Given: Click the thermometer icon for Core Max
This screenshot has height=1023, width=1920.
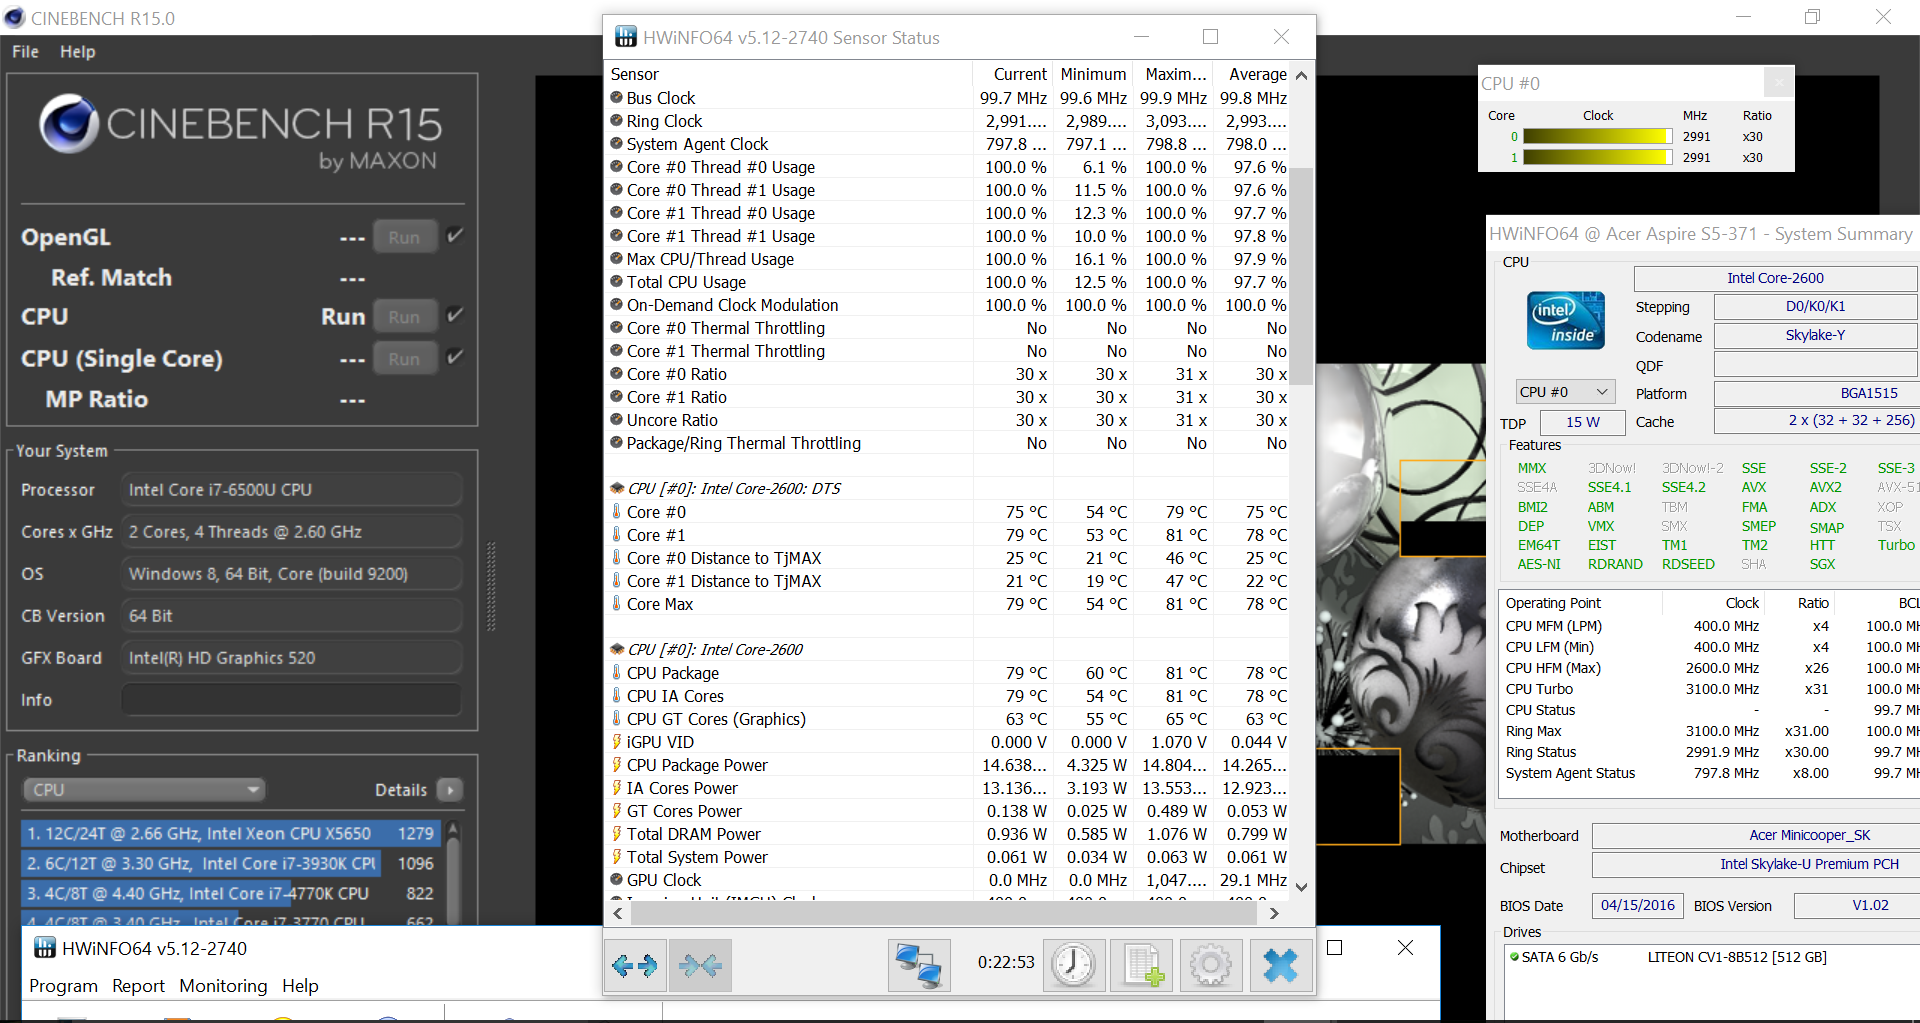Looking at the screenshot, I should click(x=617, y=603).
